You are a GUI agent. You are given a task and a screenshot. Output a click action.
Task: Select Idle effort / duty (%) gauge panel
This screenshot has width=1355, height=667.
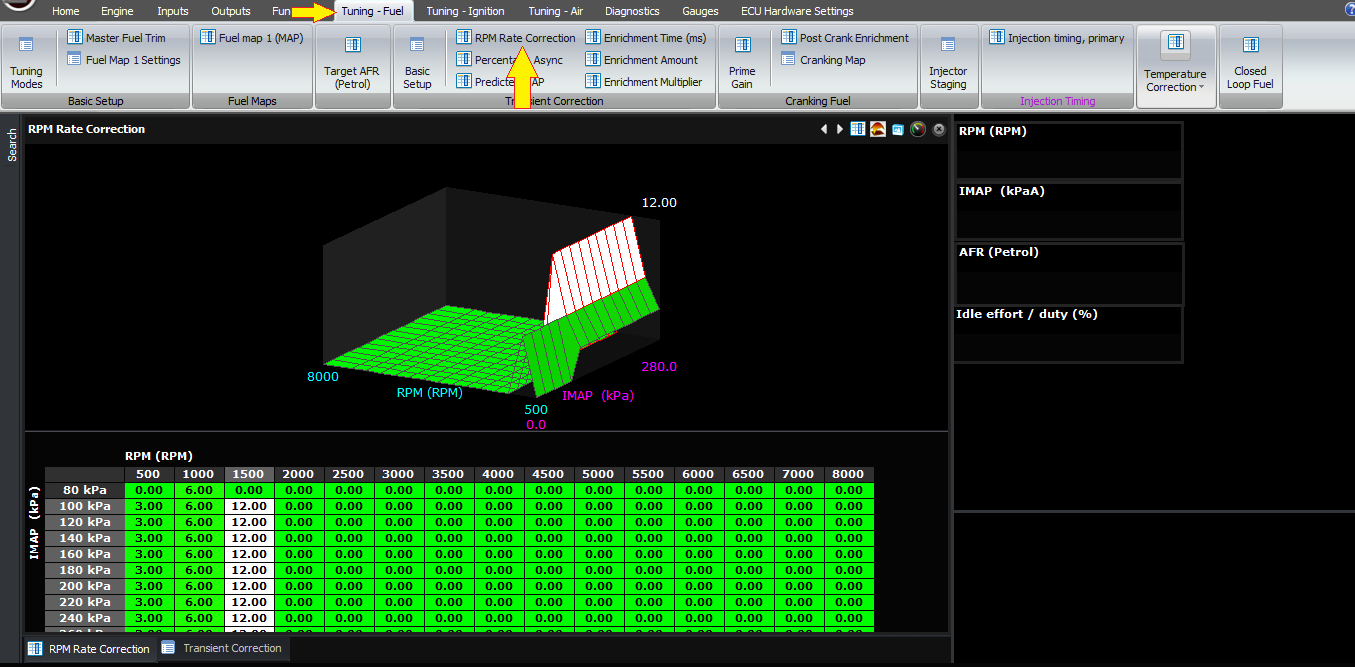tap(1068, 334)
